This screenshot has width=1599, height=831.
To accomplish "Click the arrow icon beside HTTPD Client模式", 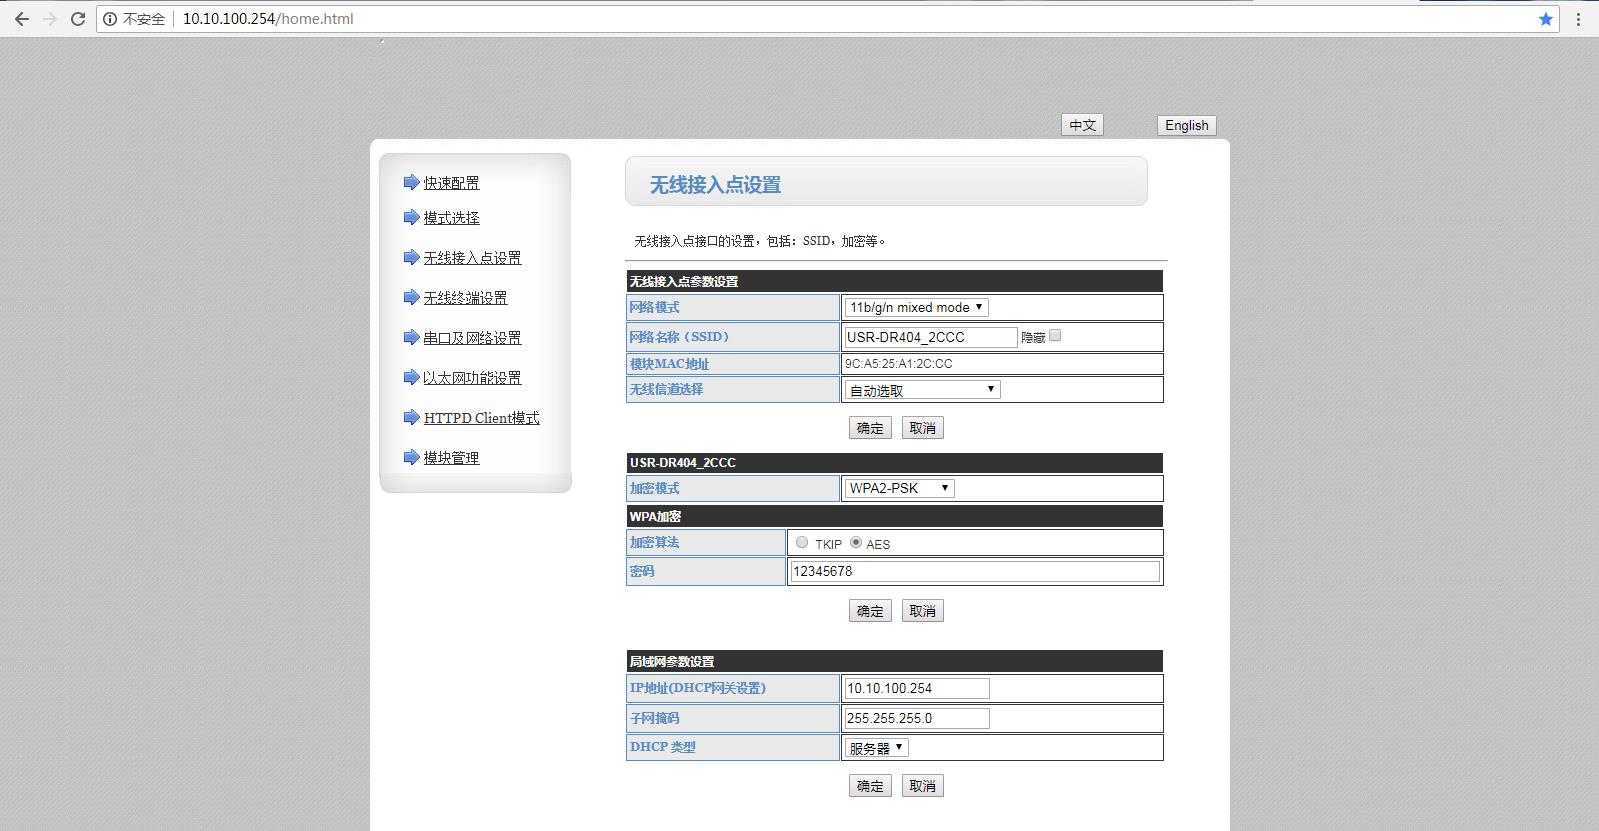I will (x=411, y=417).
